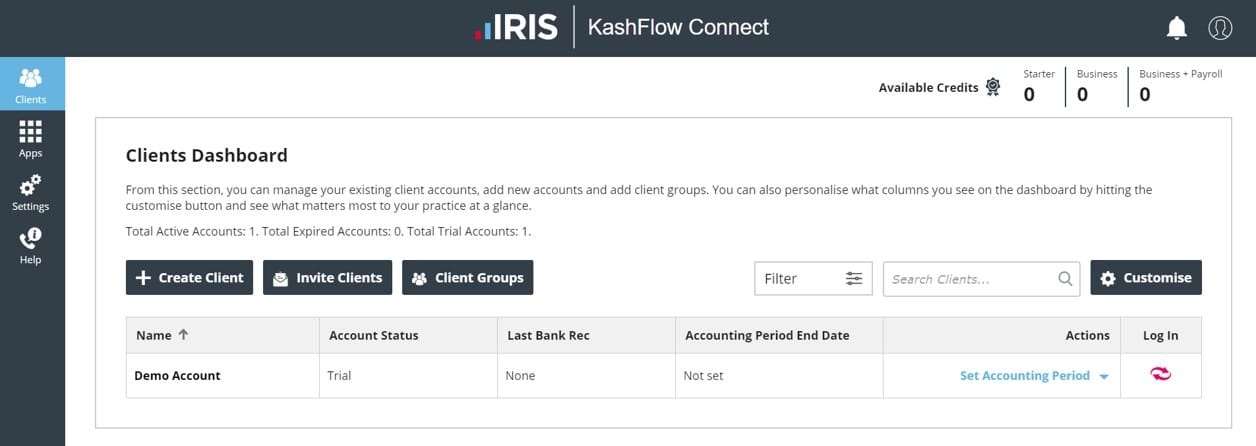The image size is (1256, 446).
Task: Open notifications bell icon
Action: [x=1177, y=28]
